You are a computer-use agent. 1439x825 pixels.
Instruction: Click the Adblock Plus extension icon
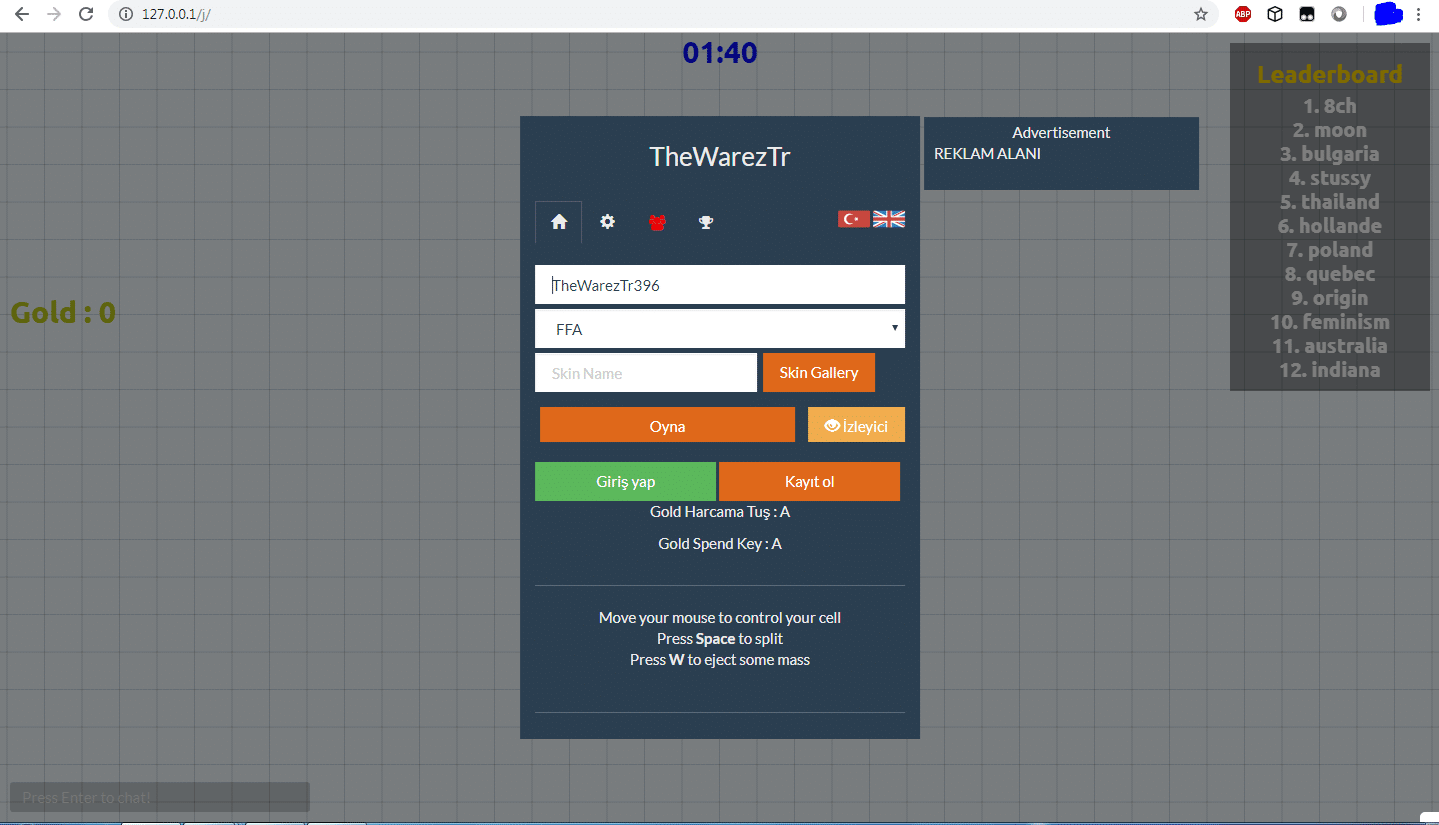[1242, 14]
